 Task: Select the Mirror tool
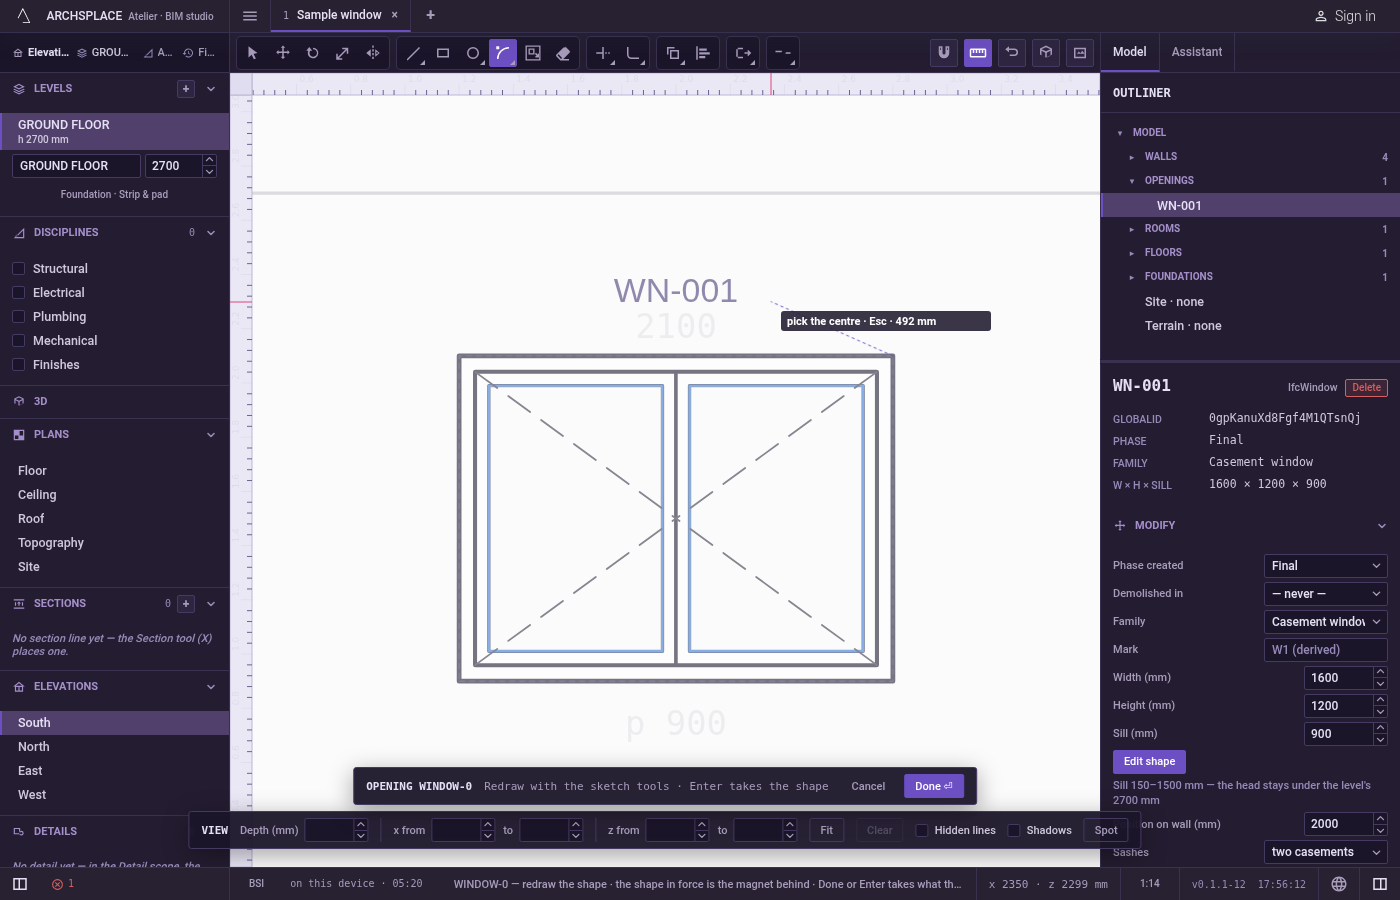click(x=373, y=53)
